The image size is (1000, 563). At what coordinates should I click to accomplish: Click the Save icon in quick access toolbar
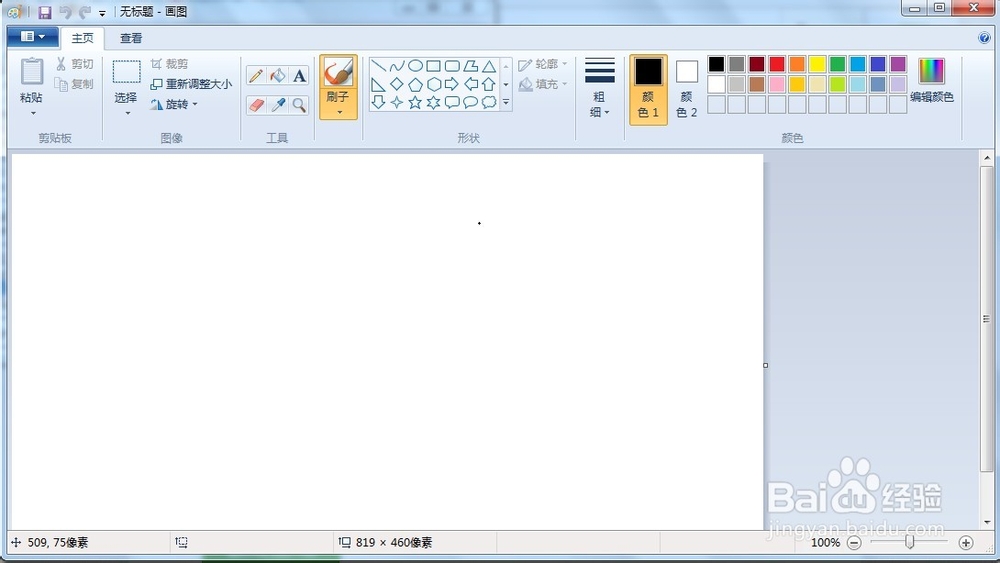coord(45,12)
